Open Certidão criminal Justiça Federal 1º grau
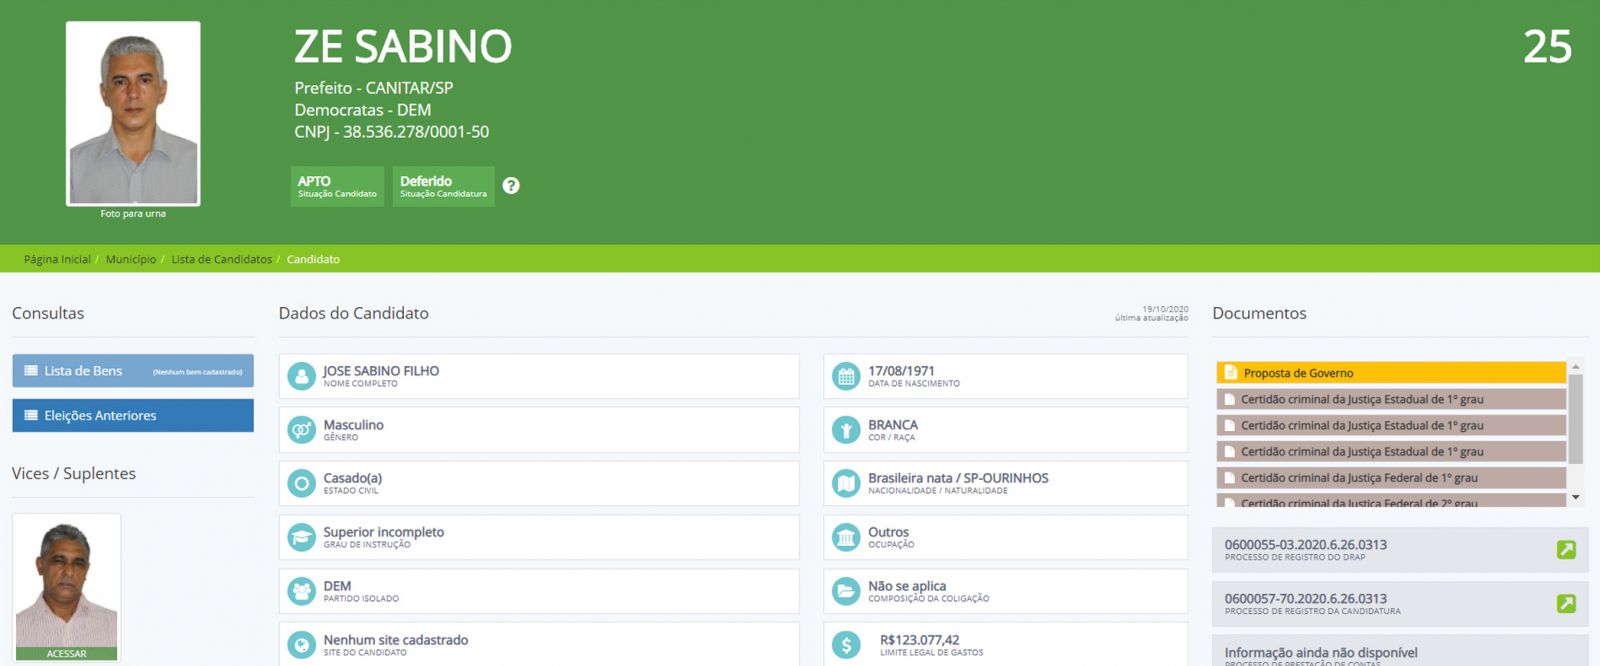The image size is (1600, 666). tap(1390, 478)
